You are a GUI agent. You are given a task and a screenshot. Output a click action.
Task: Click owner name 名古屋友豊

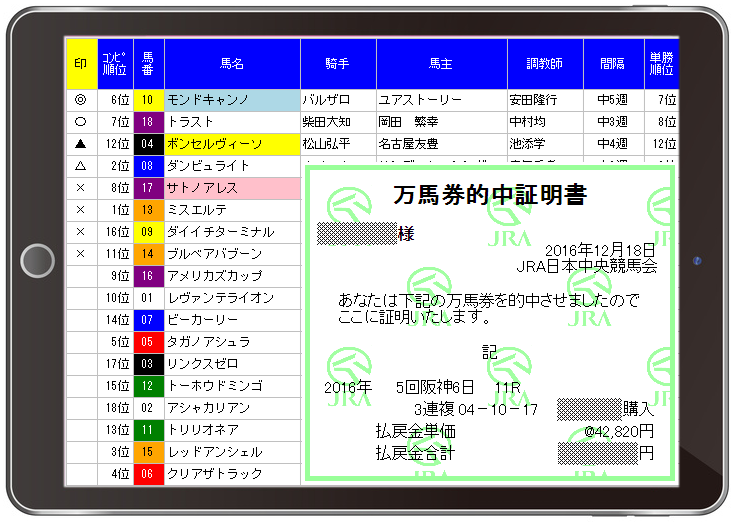click(x=408, y=144)
